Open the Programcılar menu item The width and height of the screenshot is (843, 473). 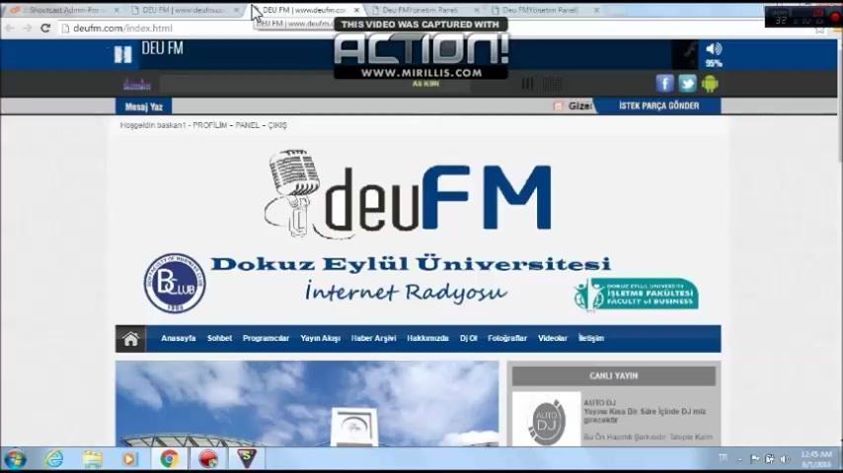tap(266, 339)
